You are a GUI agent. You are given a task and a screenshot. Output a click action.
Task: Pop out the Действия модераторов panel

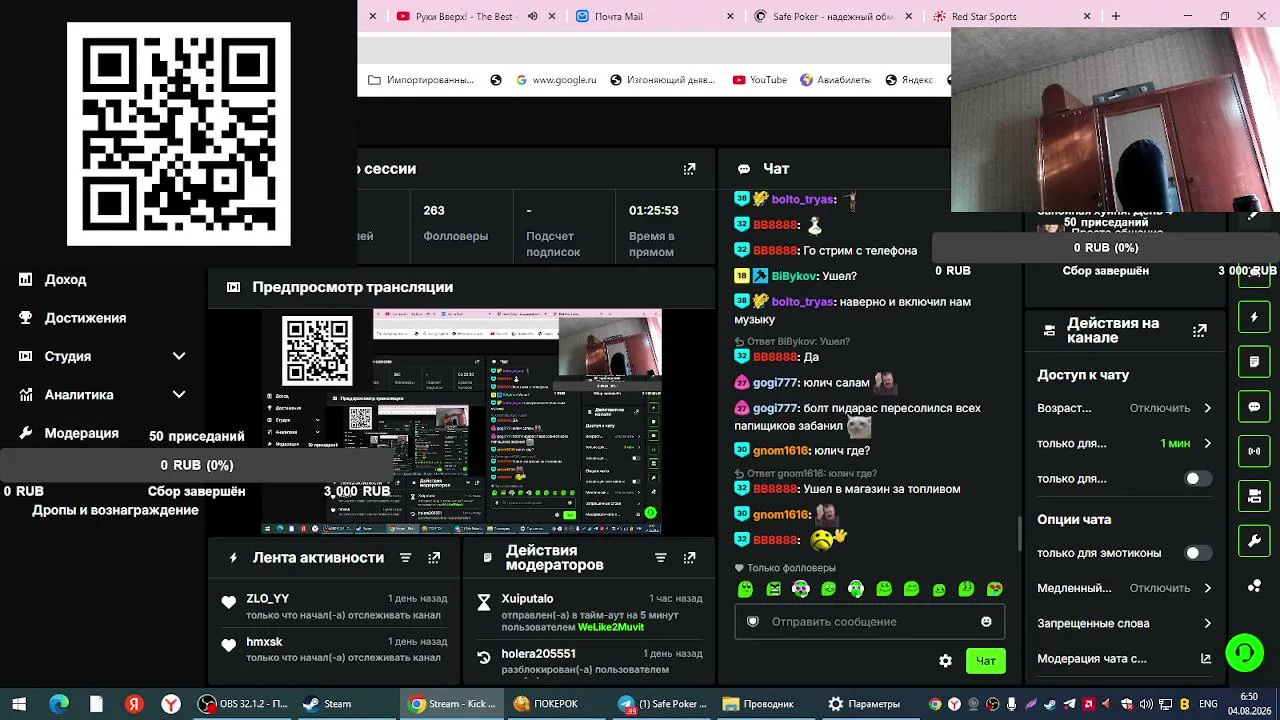coord(689,558)
